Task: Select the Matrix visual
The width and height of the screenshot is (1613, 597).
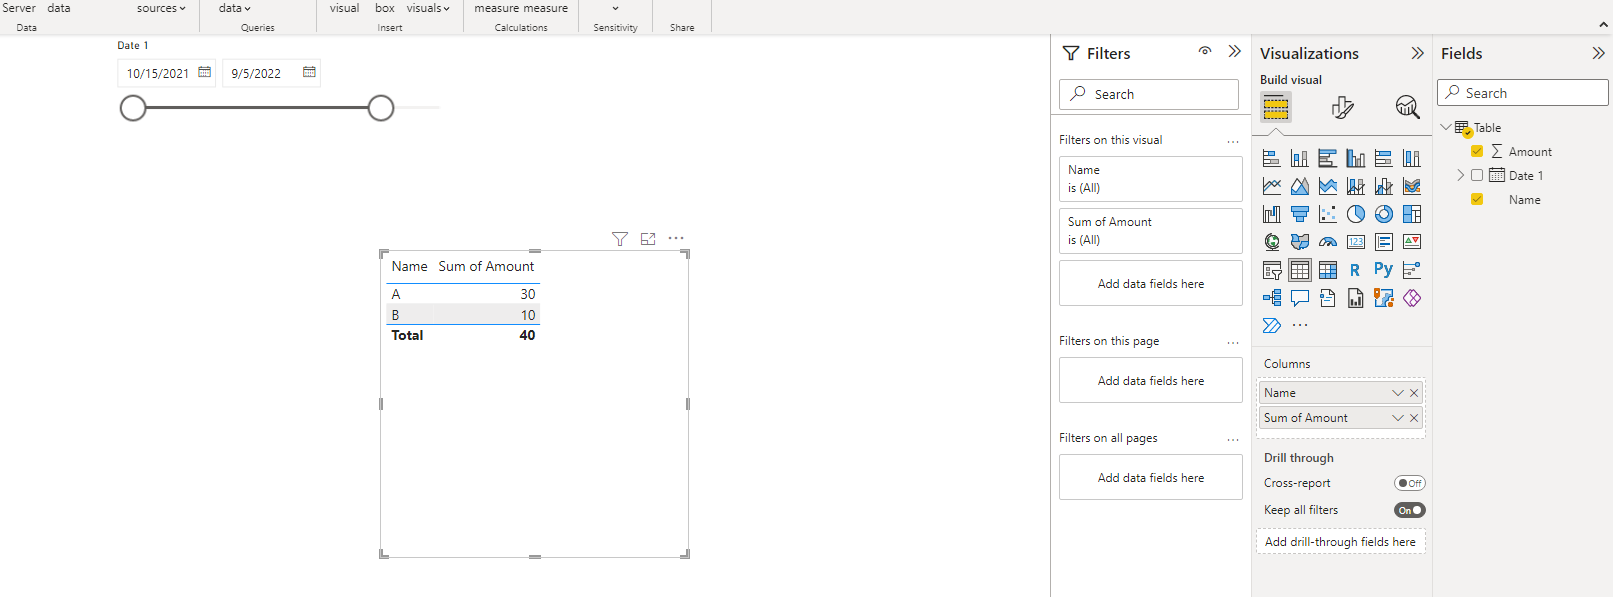Action: tap(1327, 270)
